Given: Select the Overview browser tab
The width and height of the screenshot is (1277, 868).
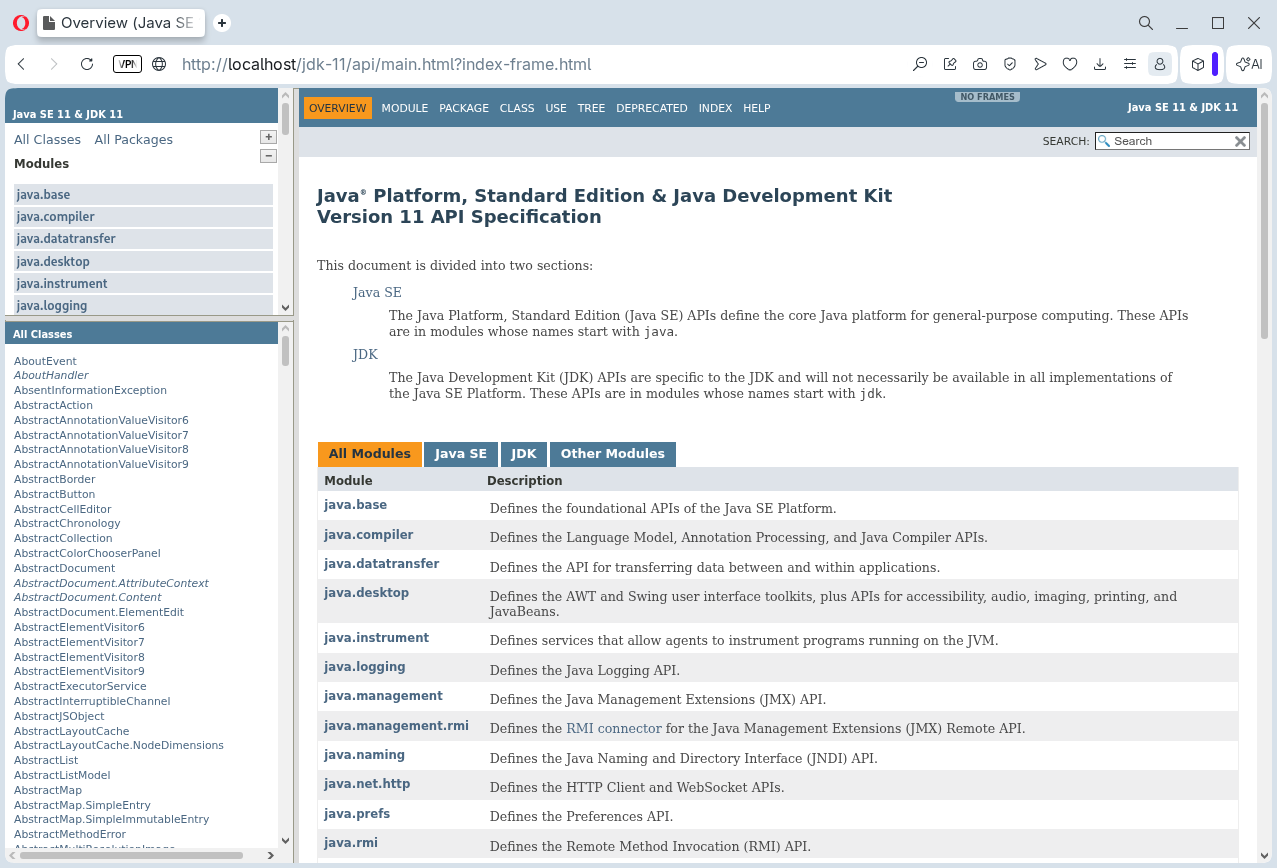Looking at the screenshot, I should 120,22.
